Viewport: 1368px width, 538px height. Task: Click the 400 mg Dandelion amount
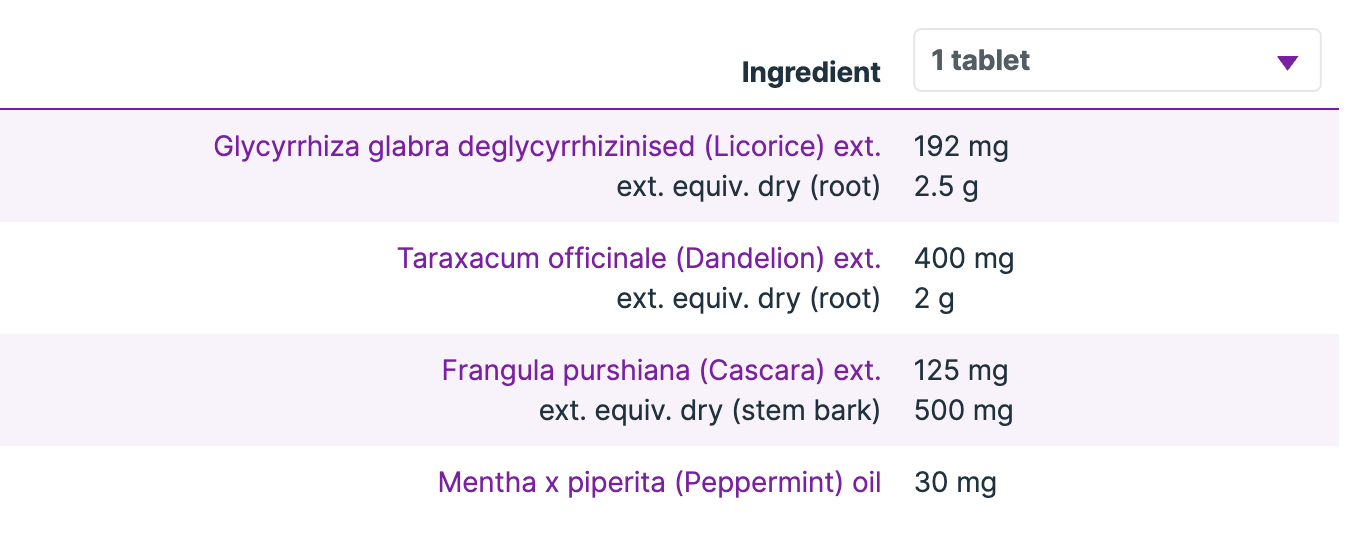(x=964, y=259)
